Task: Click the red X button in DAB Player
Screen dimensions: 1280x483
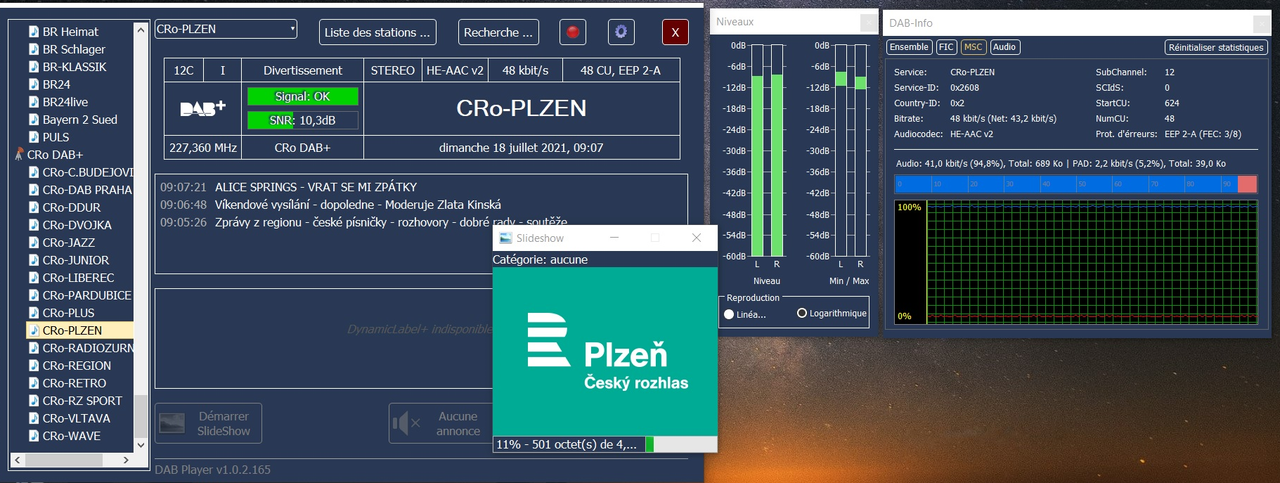Action: (675, 32)
